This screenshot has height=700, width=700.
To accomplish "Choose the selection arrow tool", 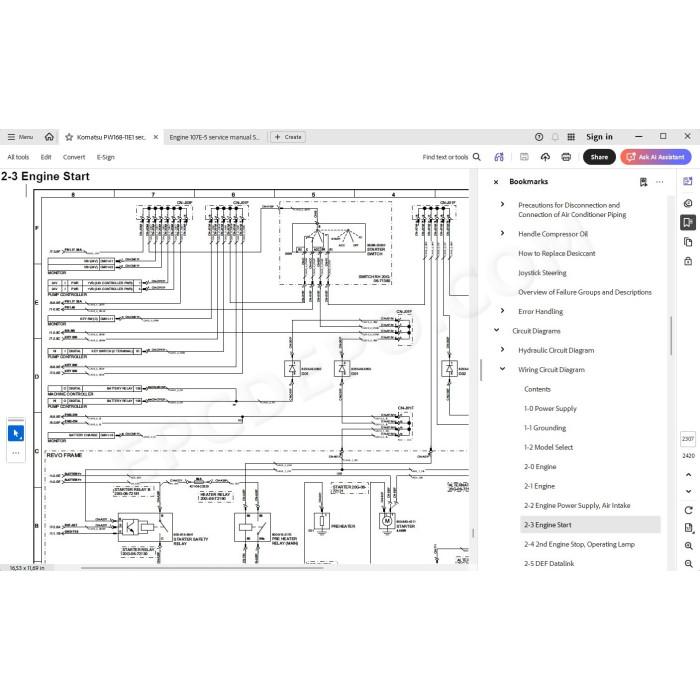I will tap(16, 433).
